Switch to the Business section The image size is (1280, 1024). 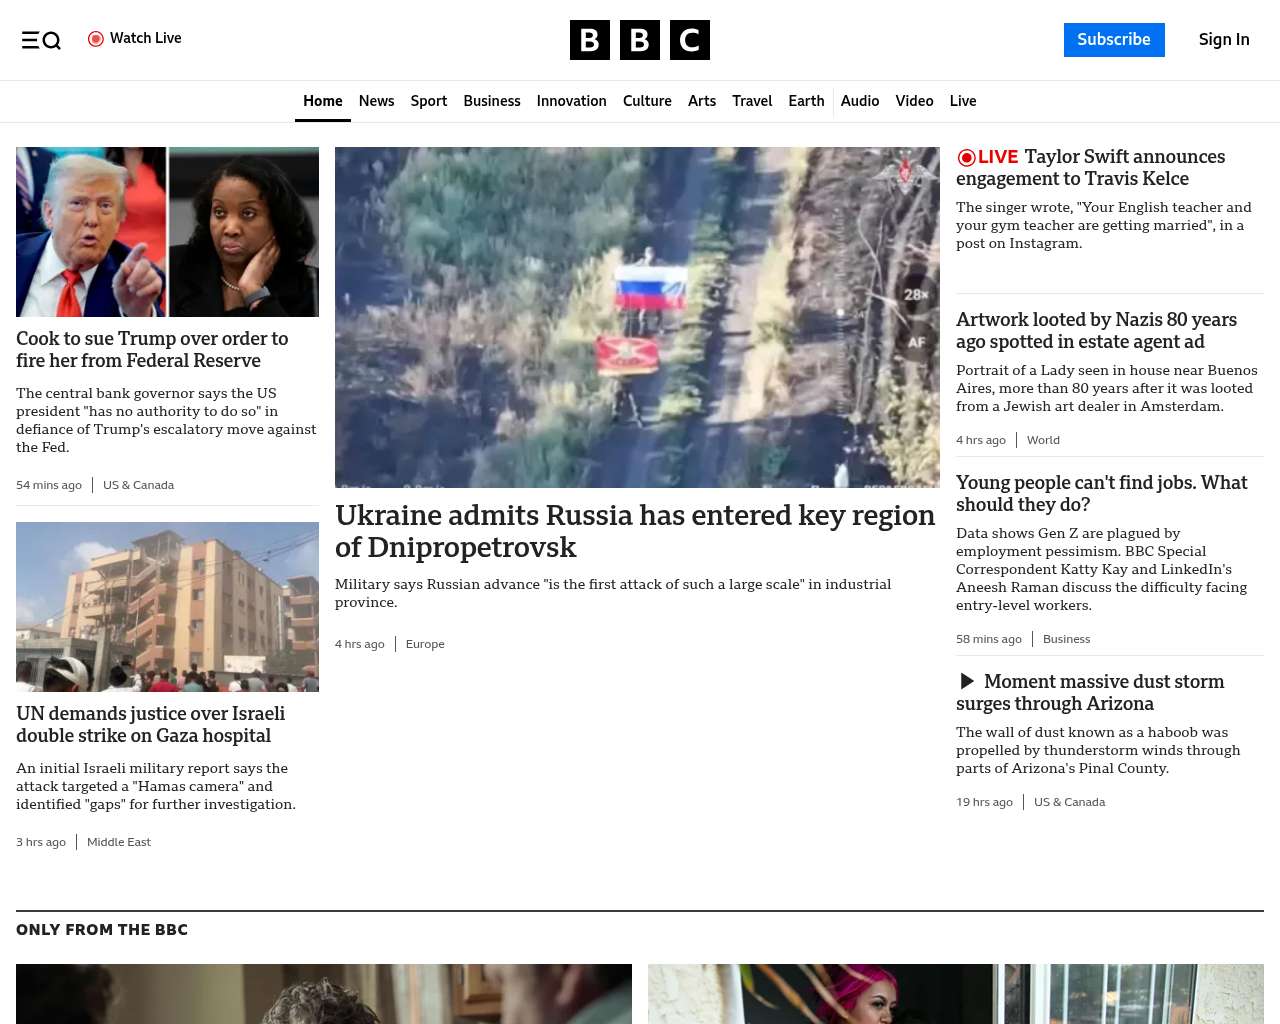click(x=492, y=101)
